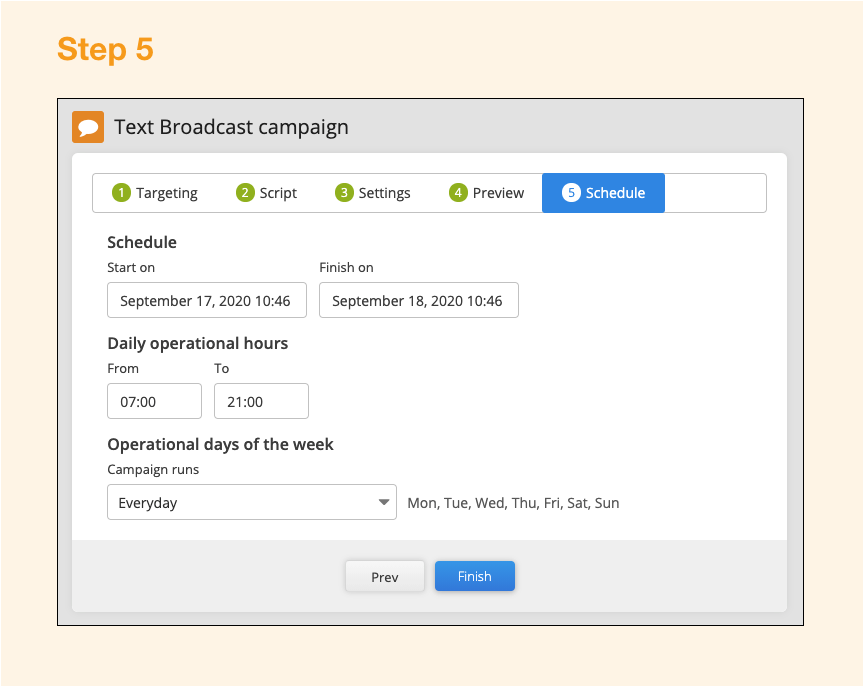Click the Start on date field
The width and height of the screenshot is (864, 687).
(207, 300)
